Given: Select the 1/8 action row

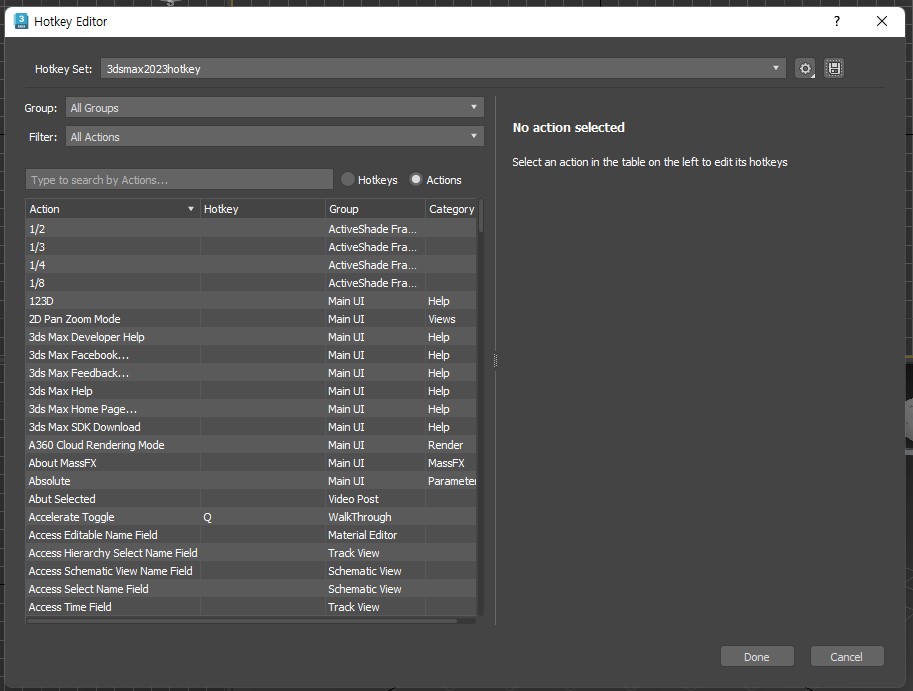Looking at the screenshot, I should (x=251, y=283).
